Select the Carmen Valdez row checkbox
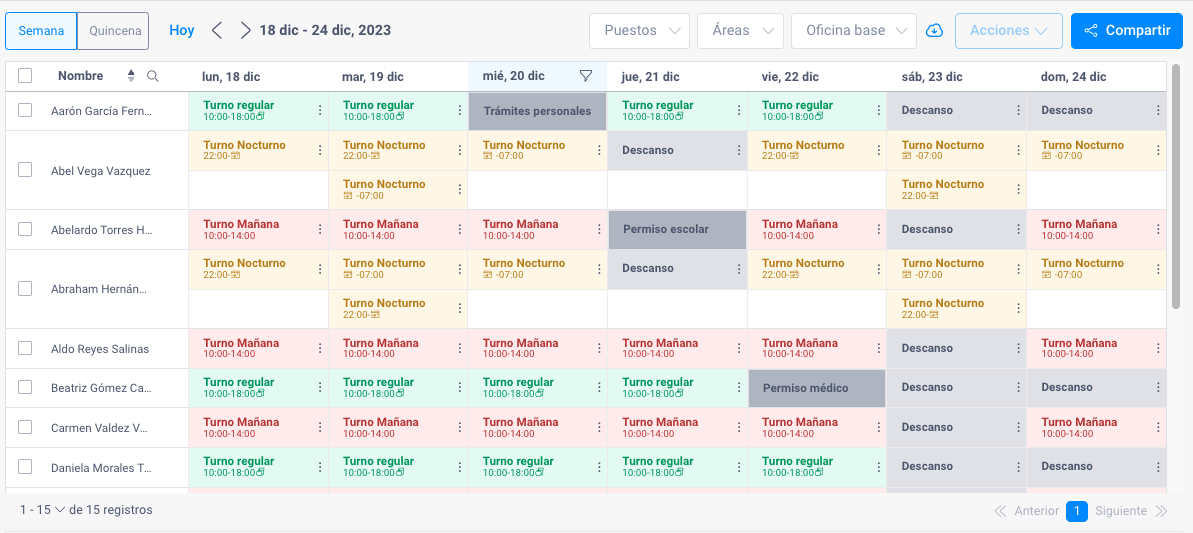The image size is (1193, 533). [x=25, y=427]
